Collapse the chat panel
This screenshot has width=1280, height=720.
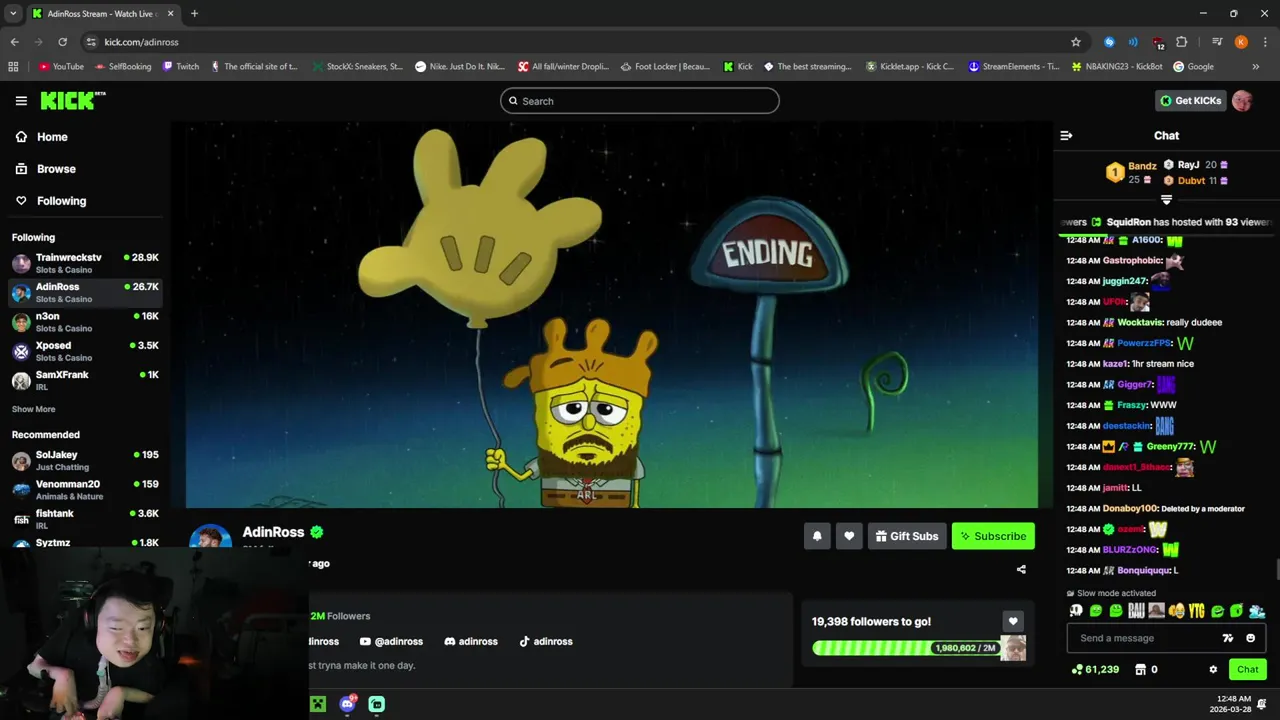coord(1066,136)
